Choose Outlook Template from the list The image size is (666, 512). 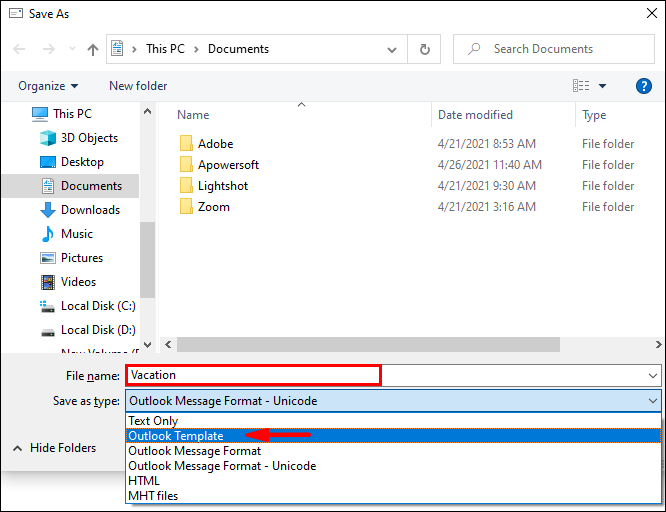pos(176,436)
